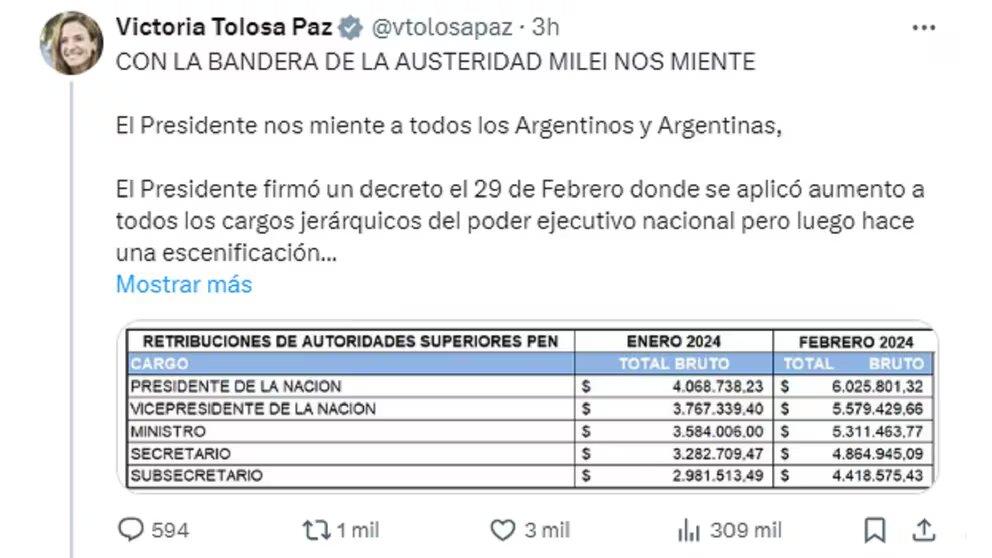992x558 pixels.
Task: Open the three-dot more options menu
Action: click(924, 28)
